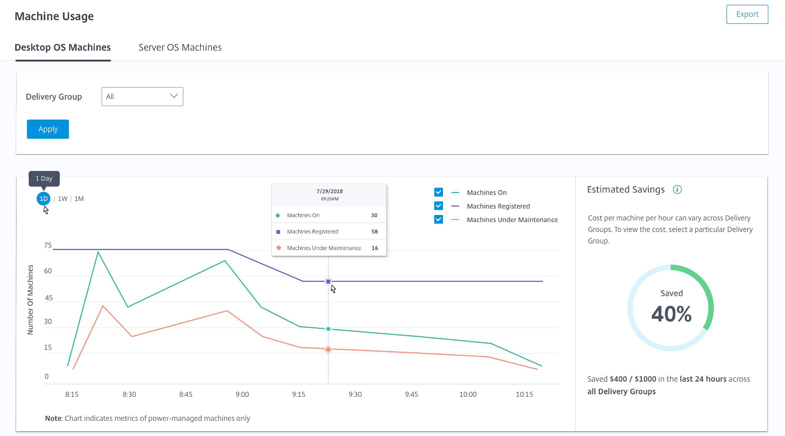
Task: Click the orange Machines Under Maintenance data point
Action: point(328,350)
